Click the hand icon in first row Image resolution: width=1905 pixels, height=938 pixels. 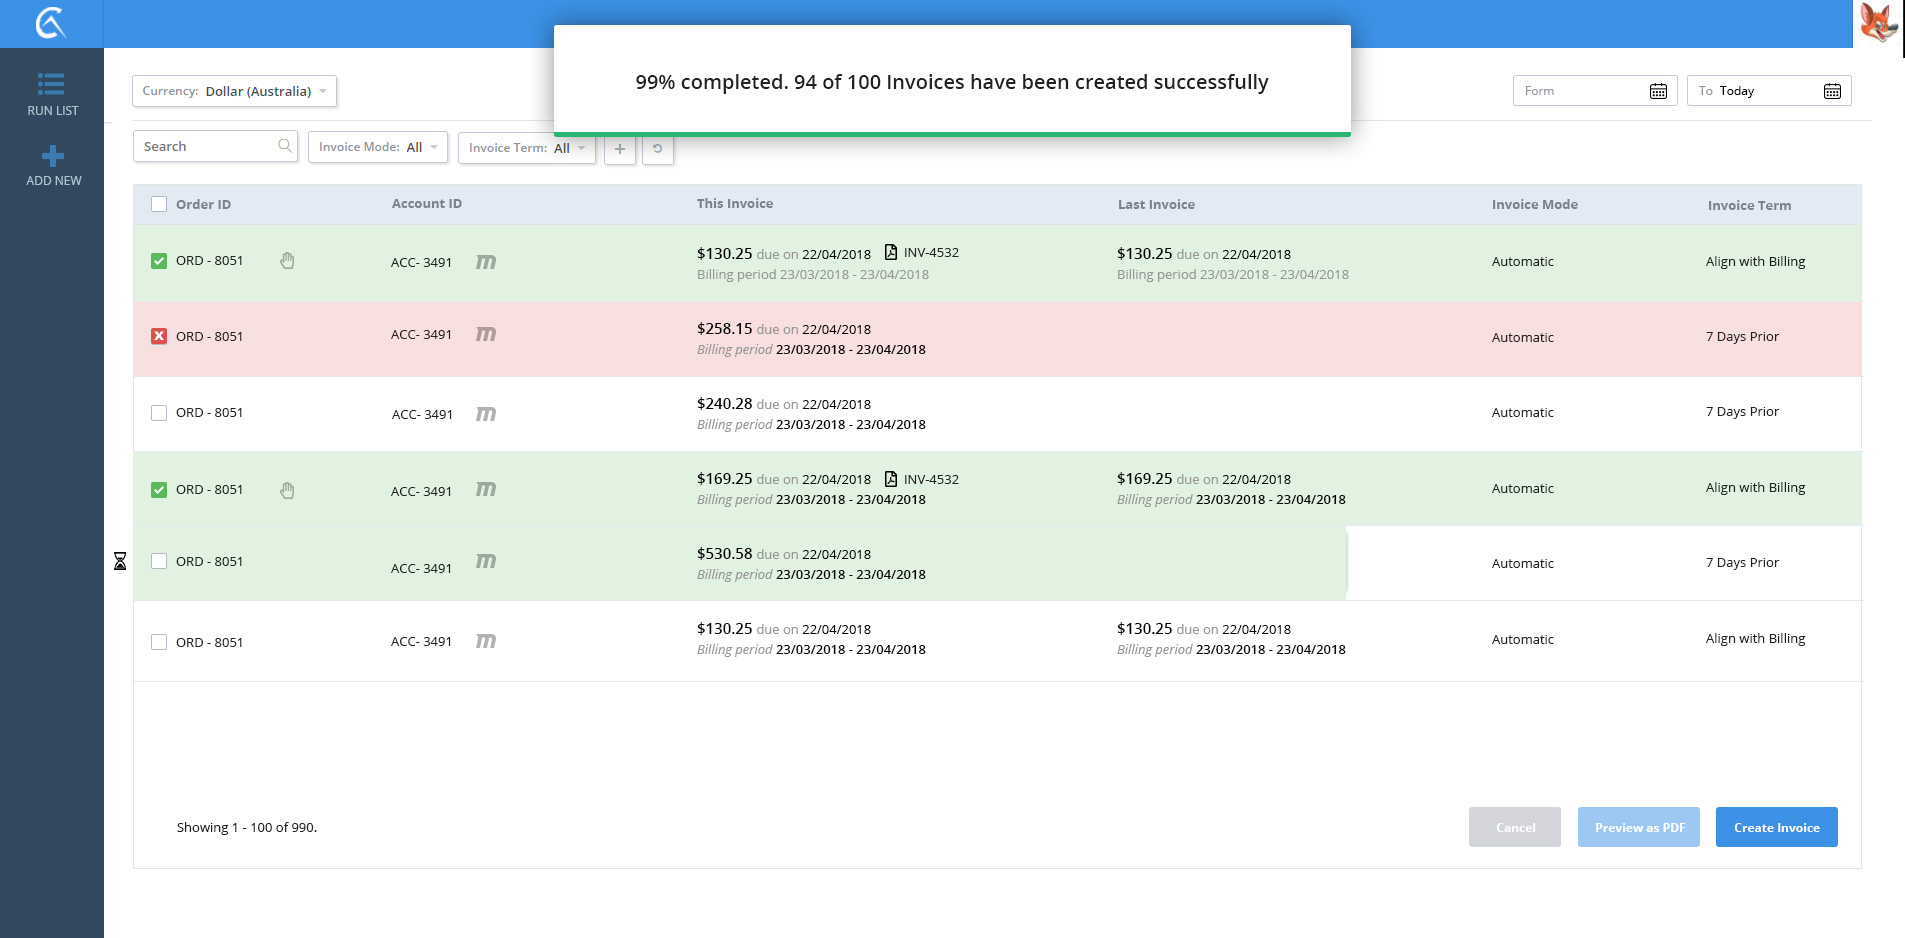(x=287, y=261)
